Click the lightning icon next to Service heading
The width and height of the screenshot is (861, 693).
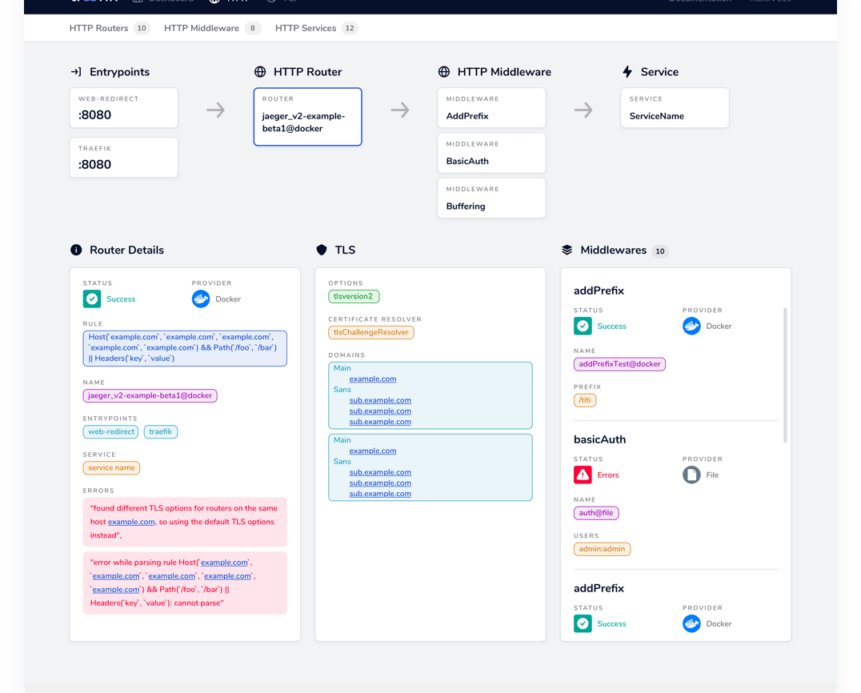[628, 71]
